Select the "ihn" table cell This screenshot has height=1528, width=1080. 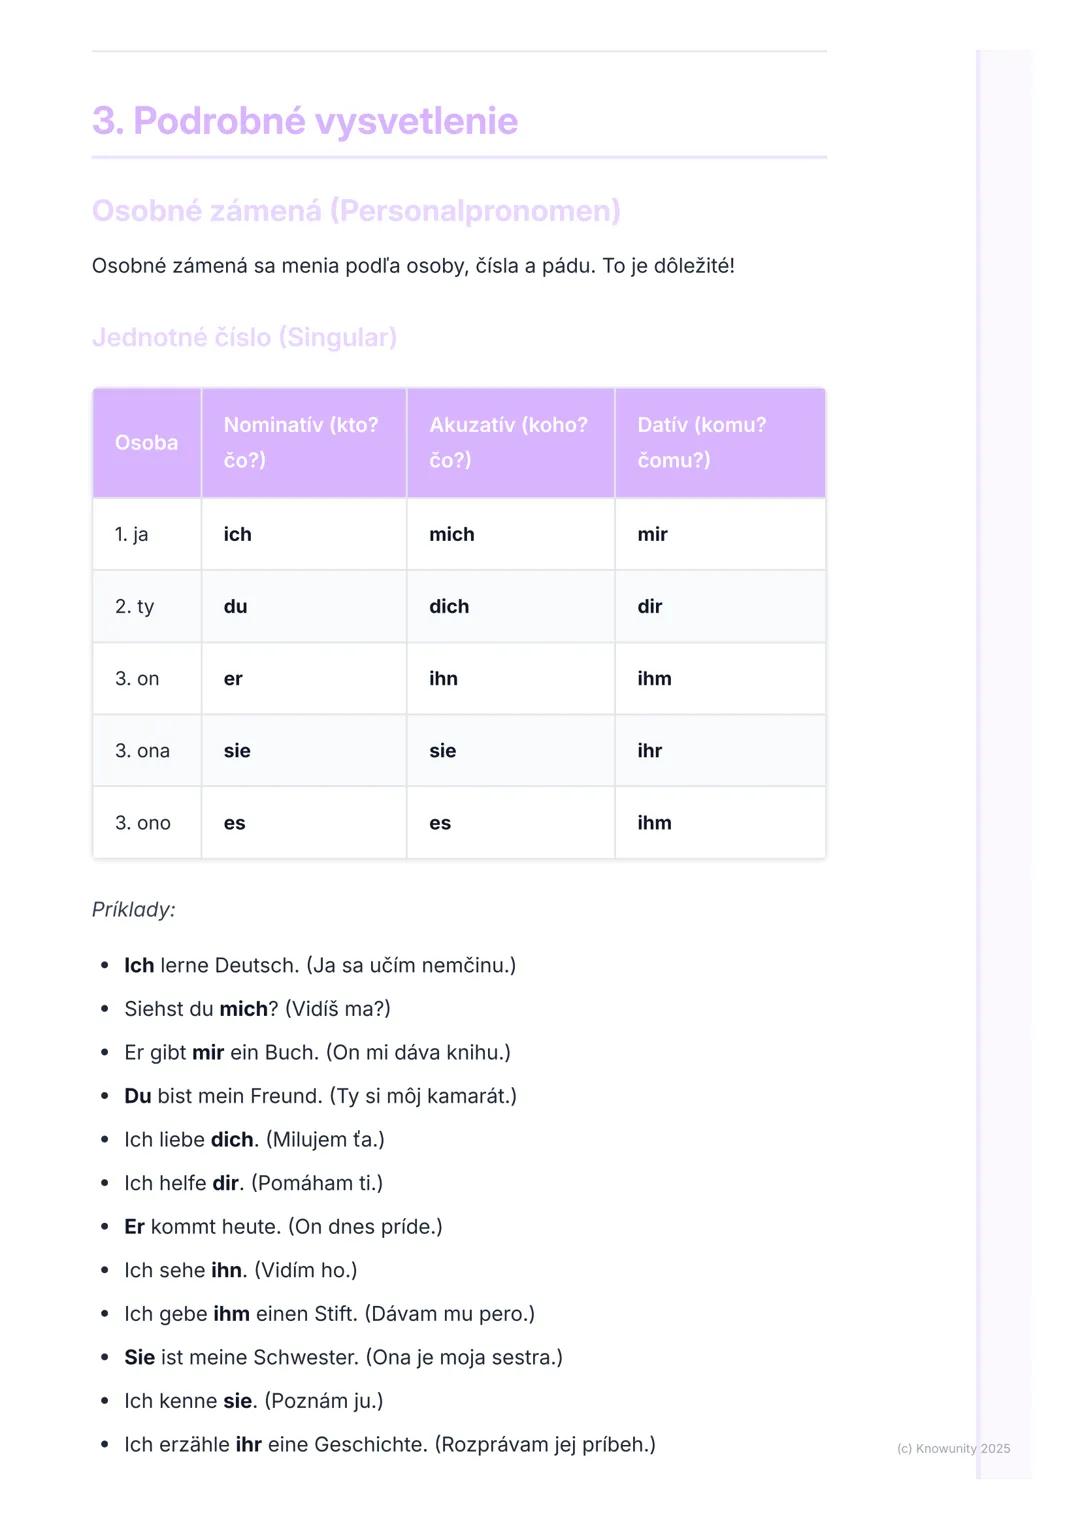(444, 678)
